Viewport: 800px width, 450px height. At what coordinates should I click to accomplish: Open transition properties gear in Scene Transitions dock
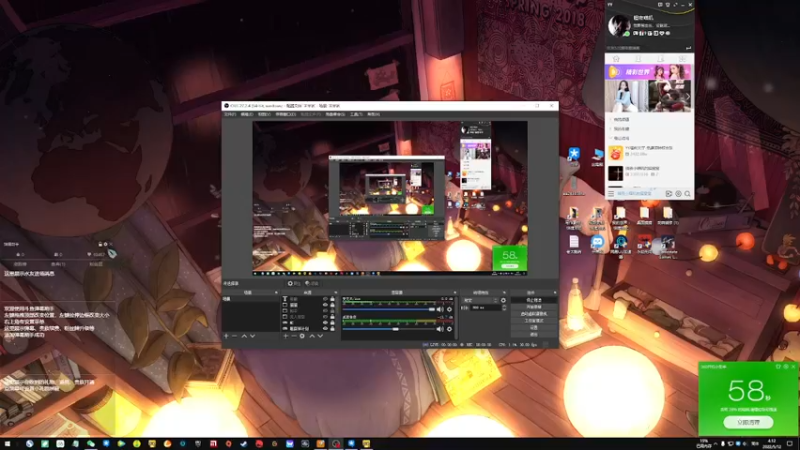(503, 300)
